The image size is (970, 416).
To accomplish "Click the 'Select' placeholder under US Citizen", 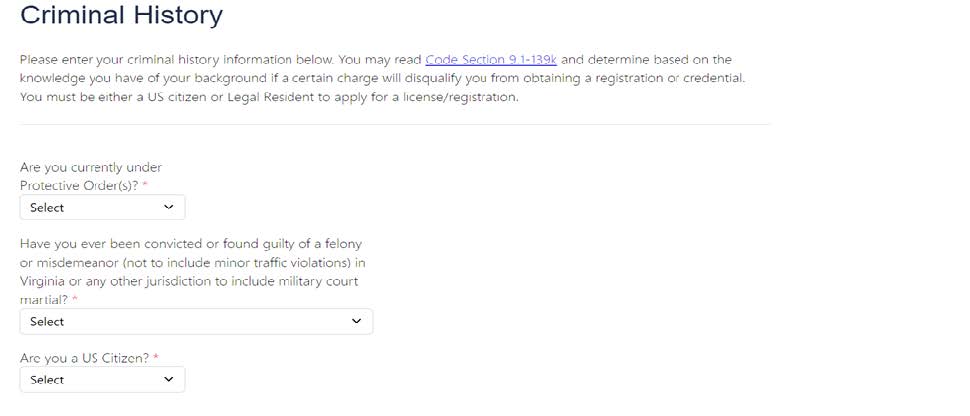I will click(x=47, y=380).
